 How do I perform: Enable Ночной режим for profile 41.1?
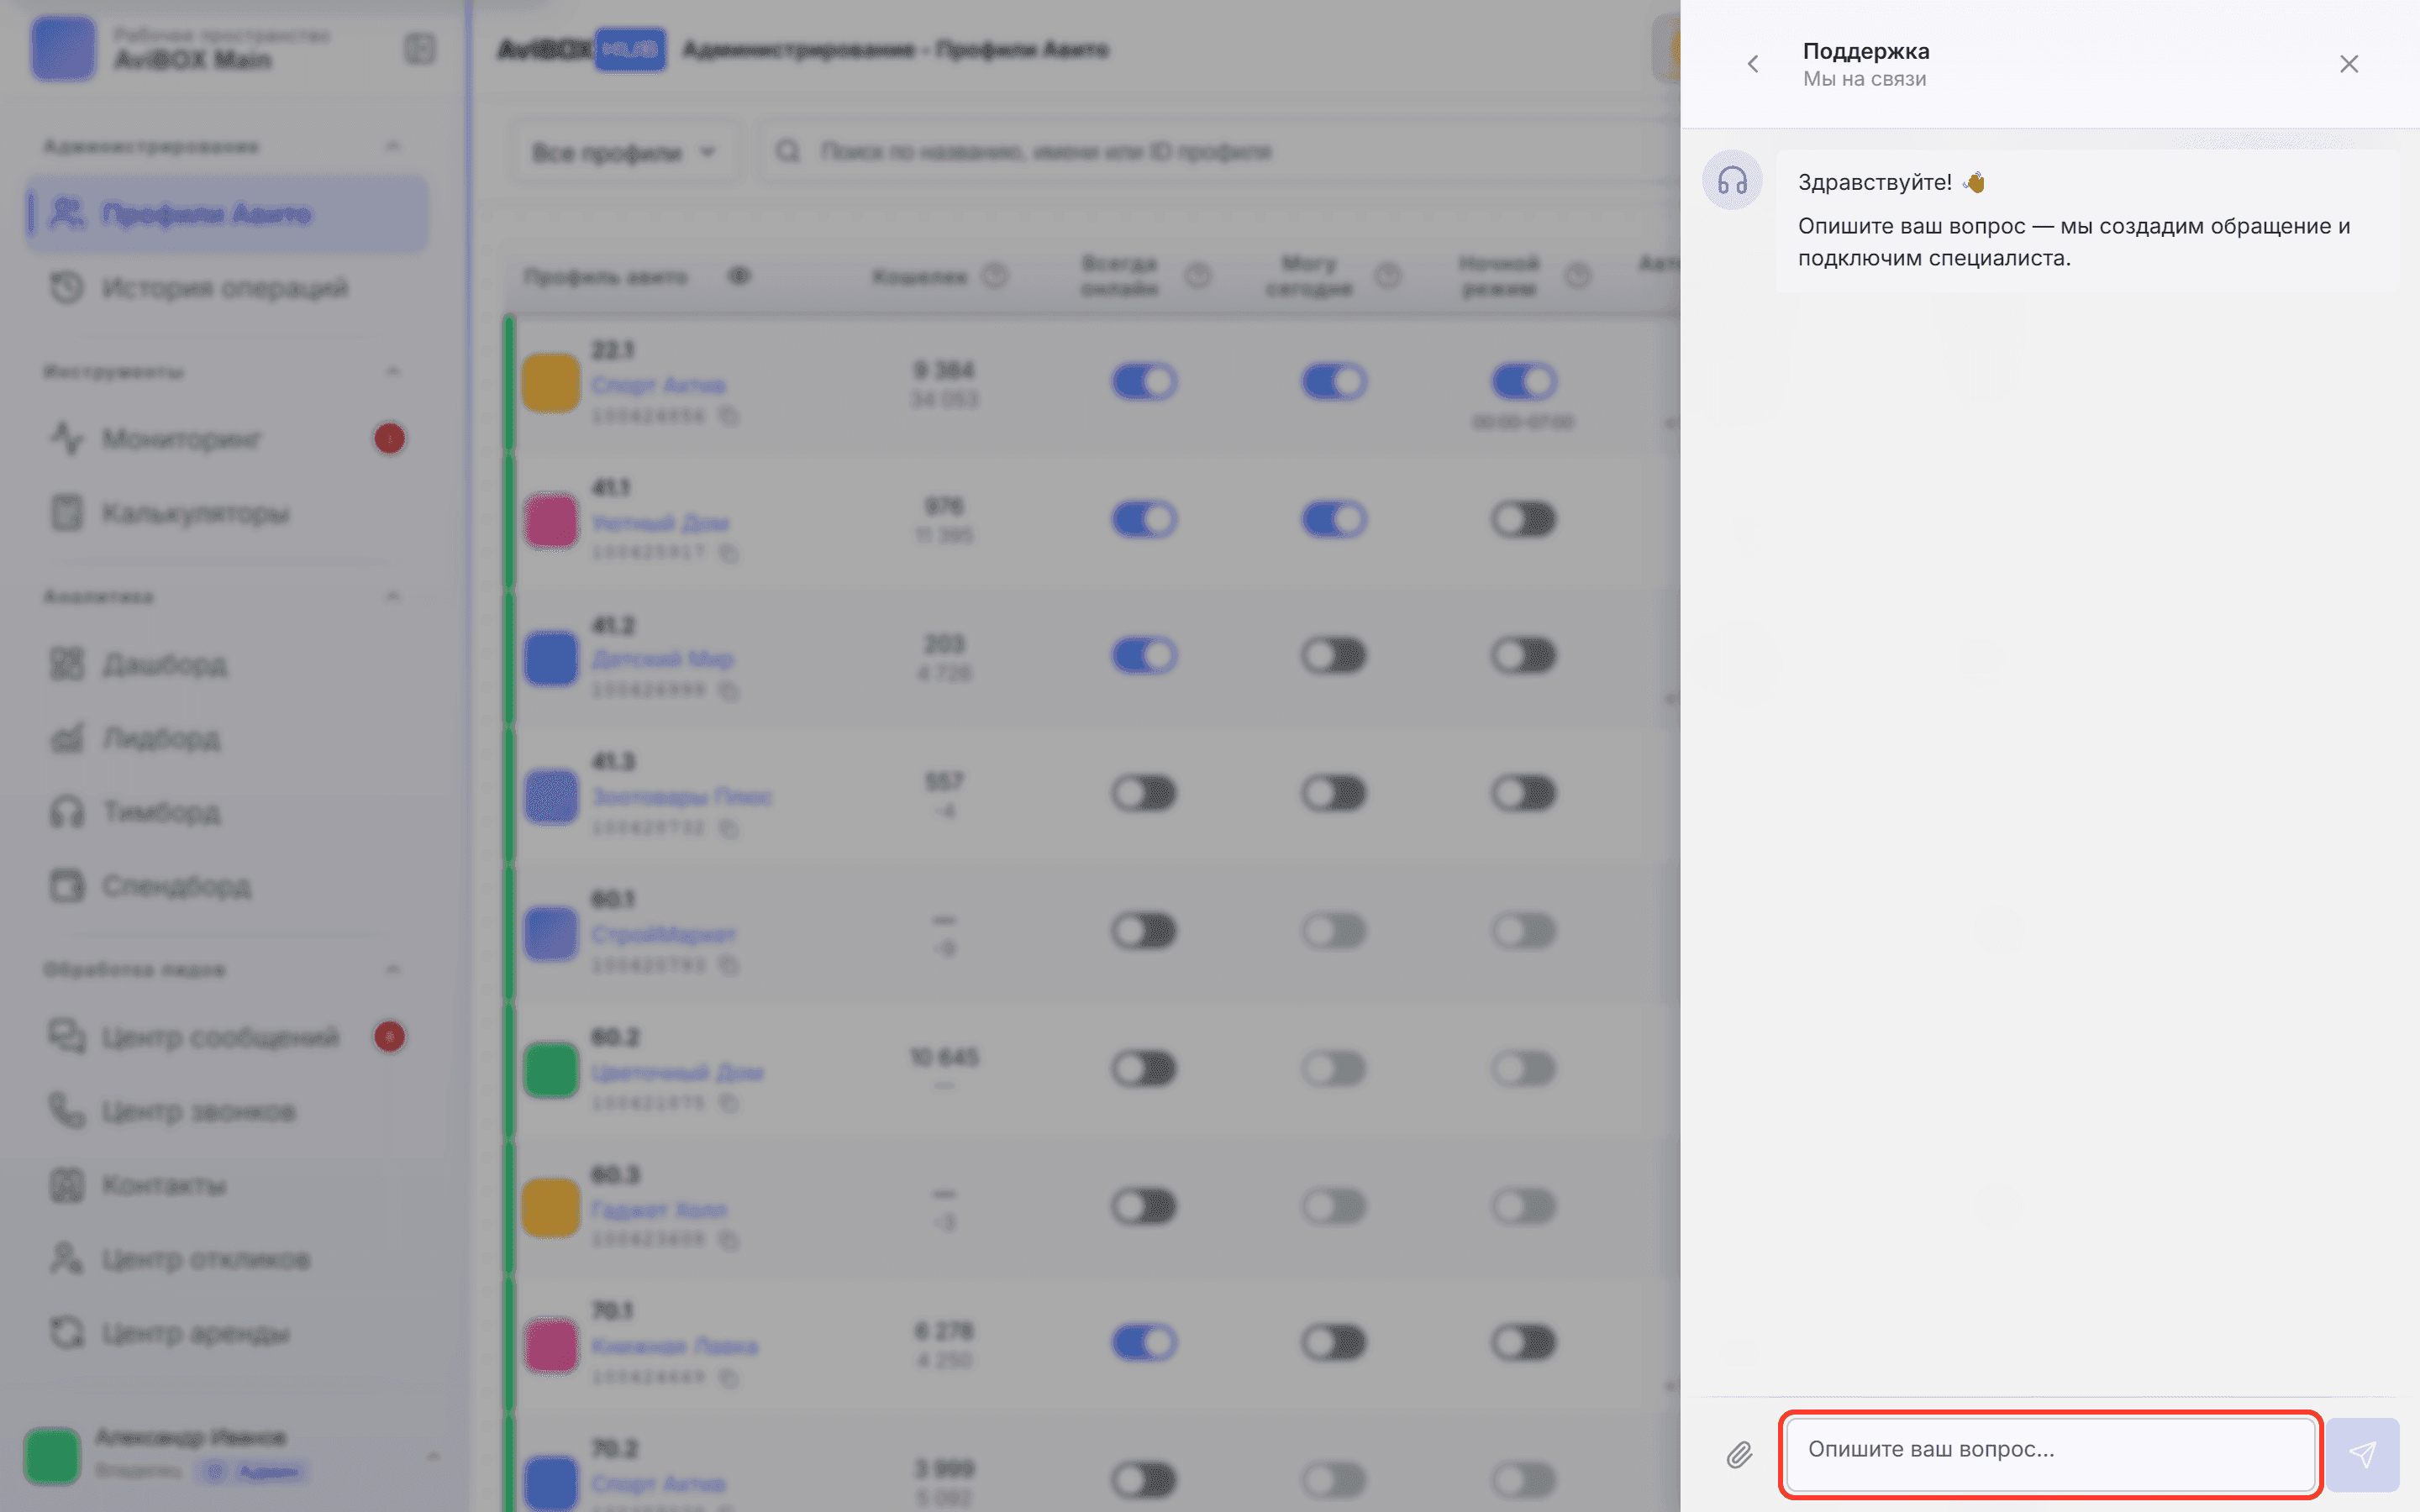pos(1524,519)
